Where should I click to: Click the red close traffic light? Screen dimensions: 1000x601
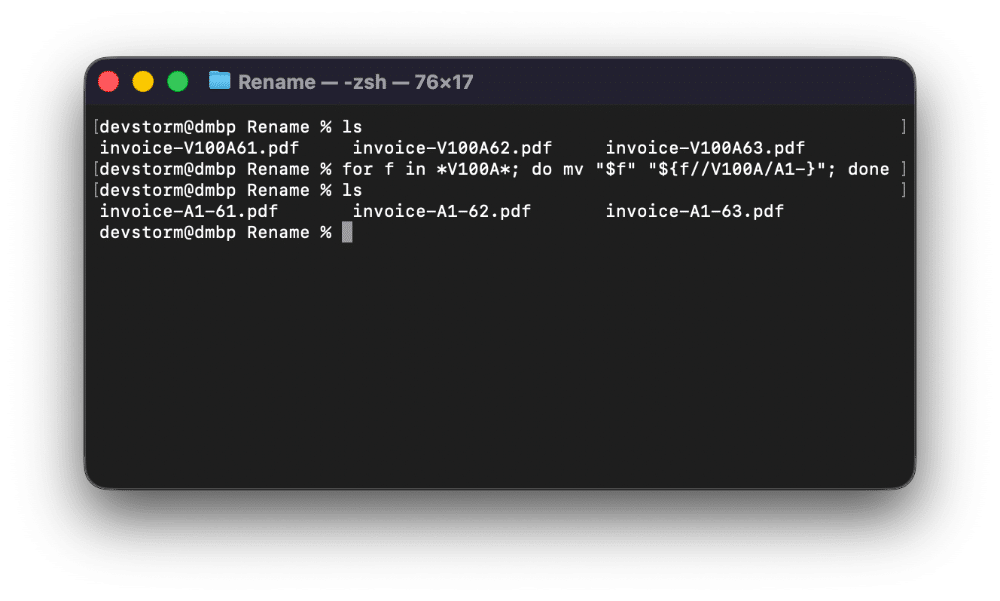(108, 81)
